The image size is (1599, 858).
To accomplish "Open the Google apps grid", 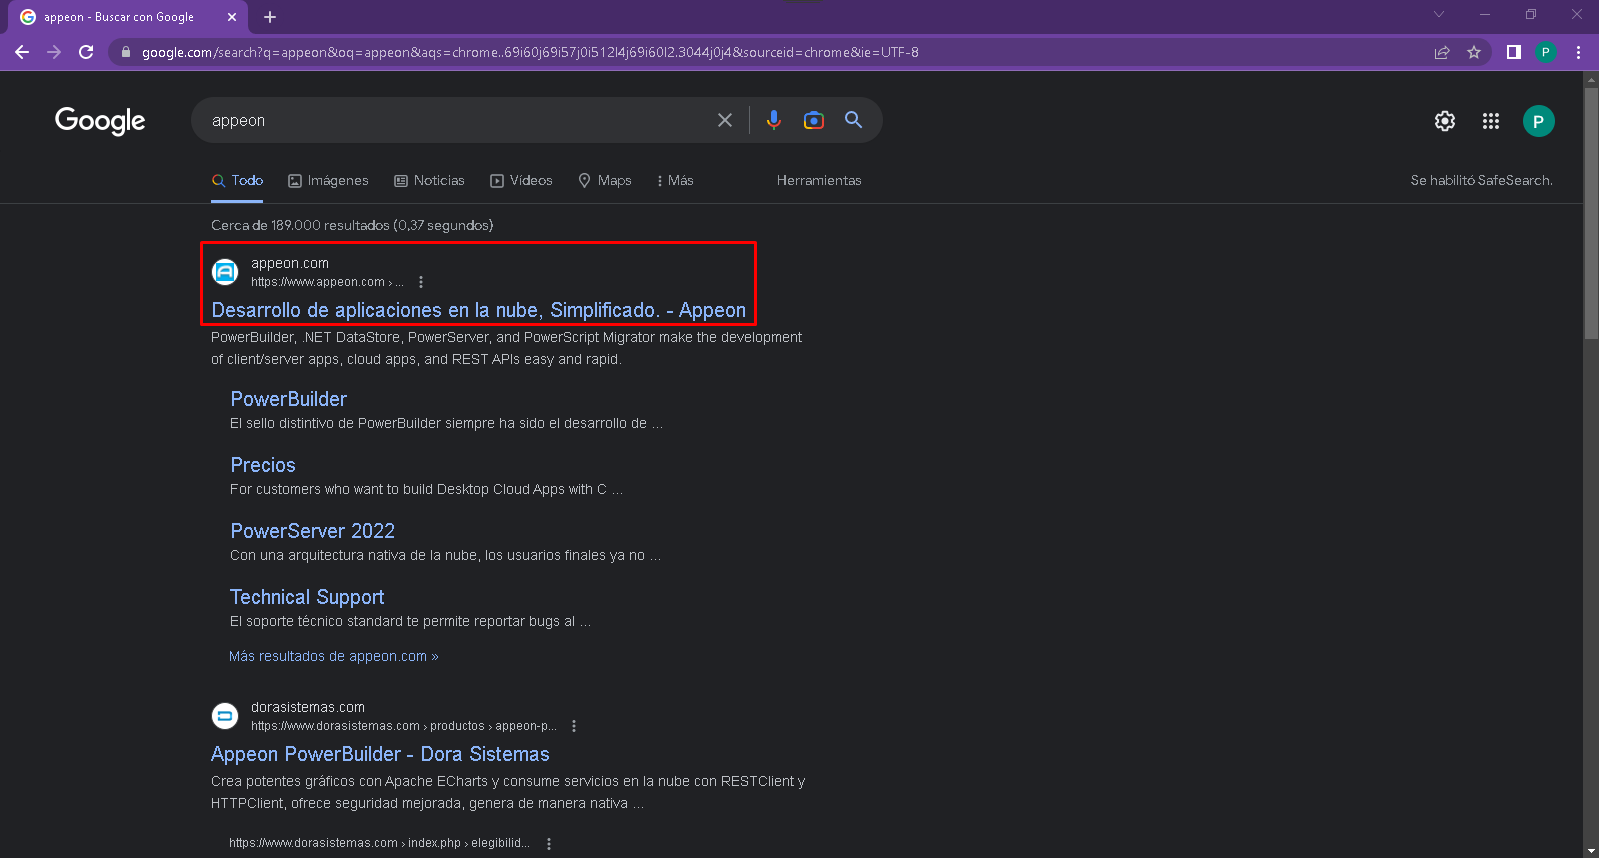I will [1491, 121].
